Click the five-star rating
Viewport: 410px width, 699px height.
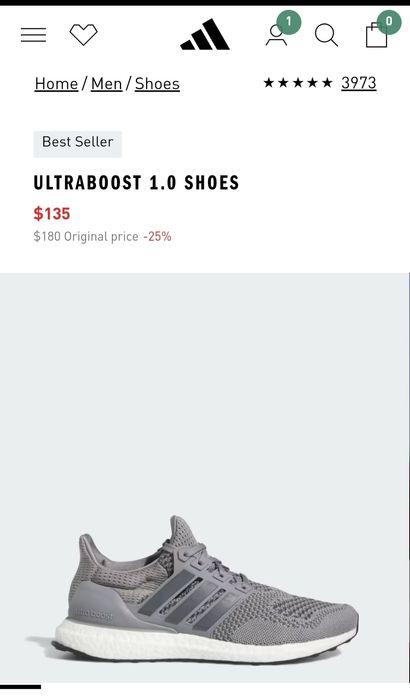[298, 83]
